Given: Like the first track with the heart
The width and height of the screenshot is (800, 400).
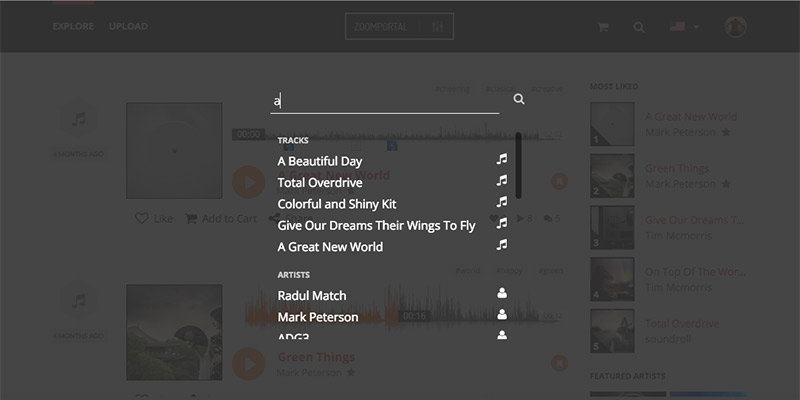Looking at the screenshot, I should click(142, 218).
